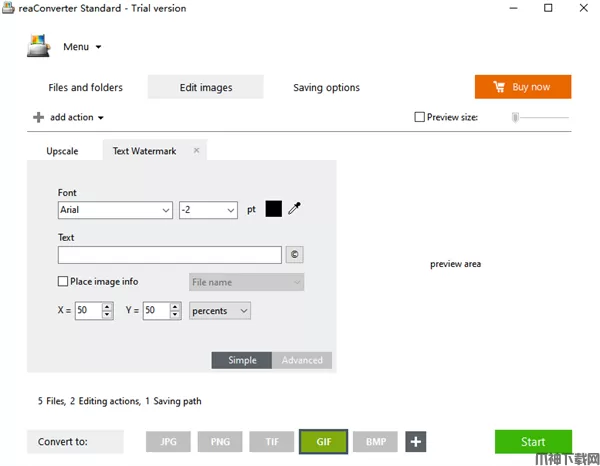Click the copyright symbol insert button

[294, 255]
